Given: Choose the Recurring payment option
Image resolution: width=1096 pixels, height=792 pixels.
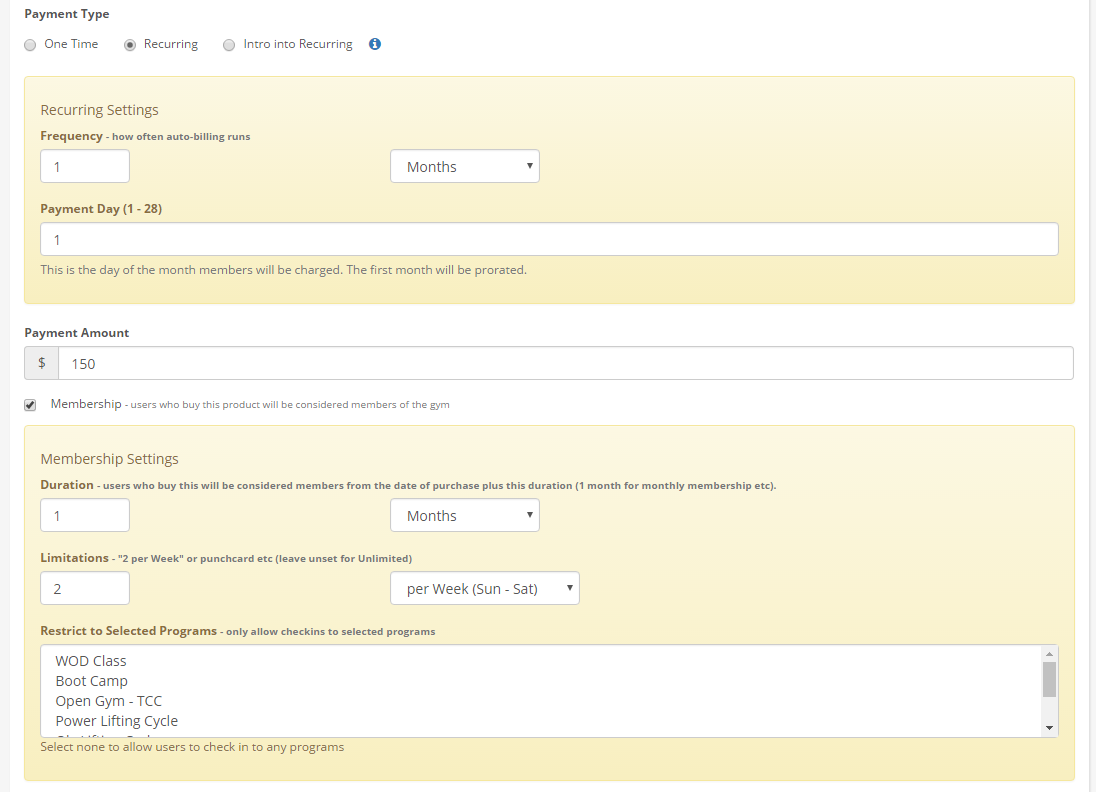Looking at the screenshot, I should (130, 45).
